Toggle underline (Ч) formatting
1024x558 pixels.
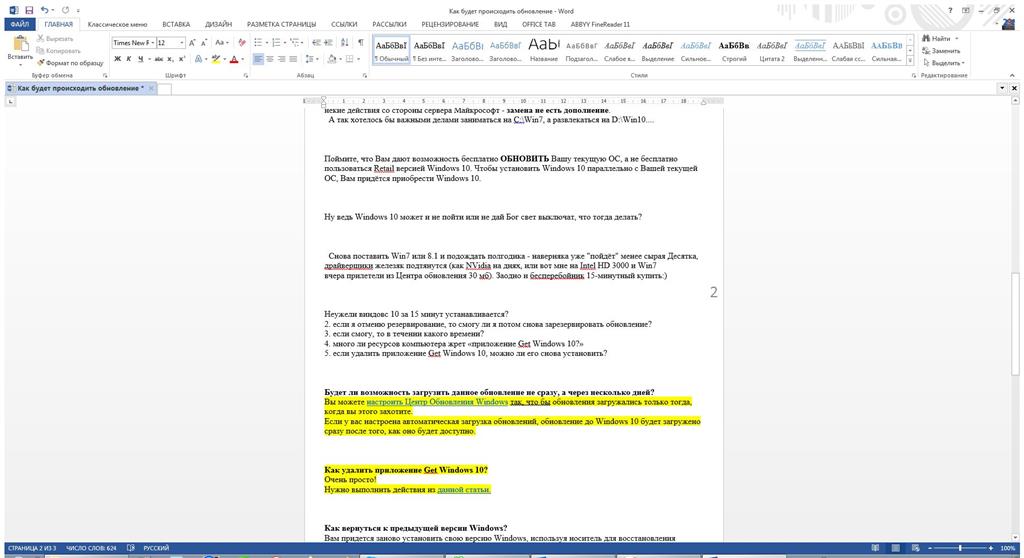140,59
